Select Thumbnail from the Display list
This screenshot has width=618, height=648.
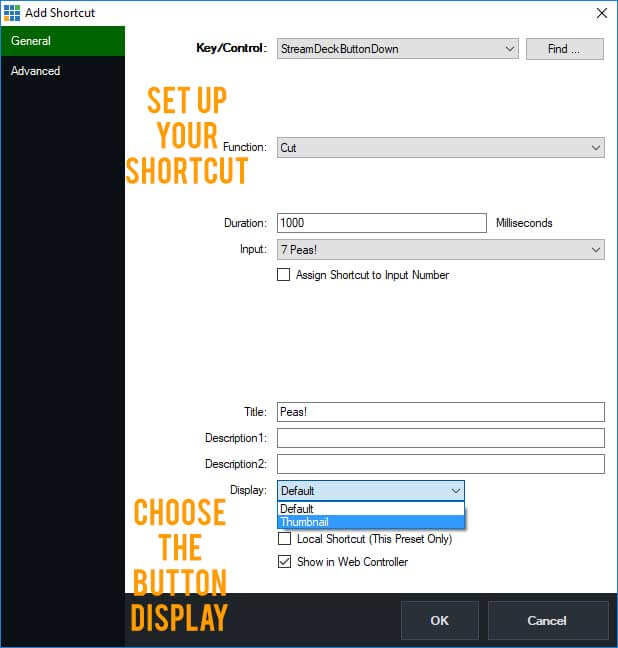pyautogui.click(x=370, y=522)
